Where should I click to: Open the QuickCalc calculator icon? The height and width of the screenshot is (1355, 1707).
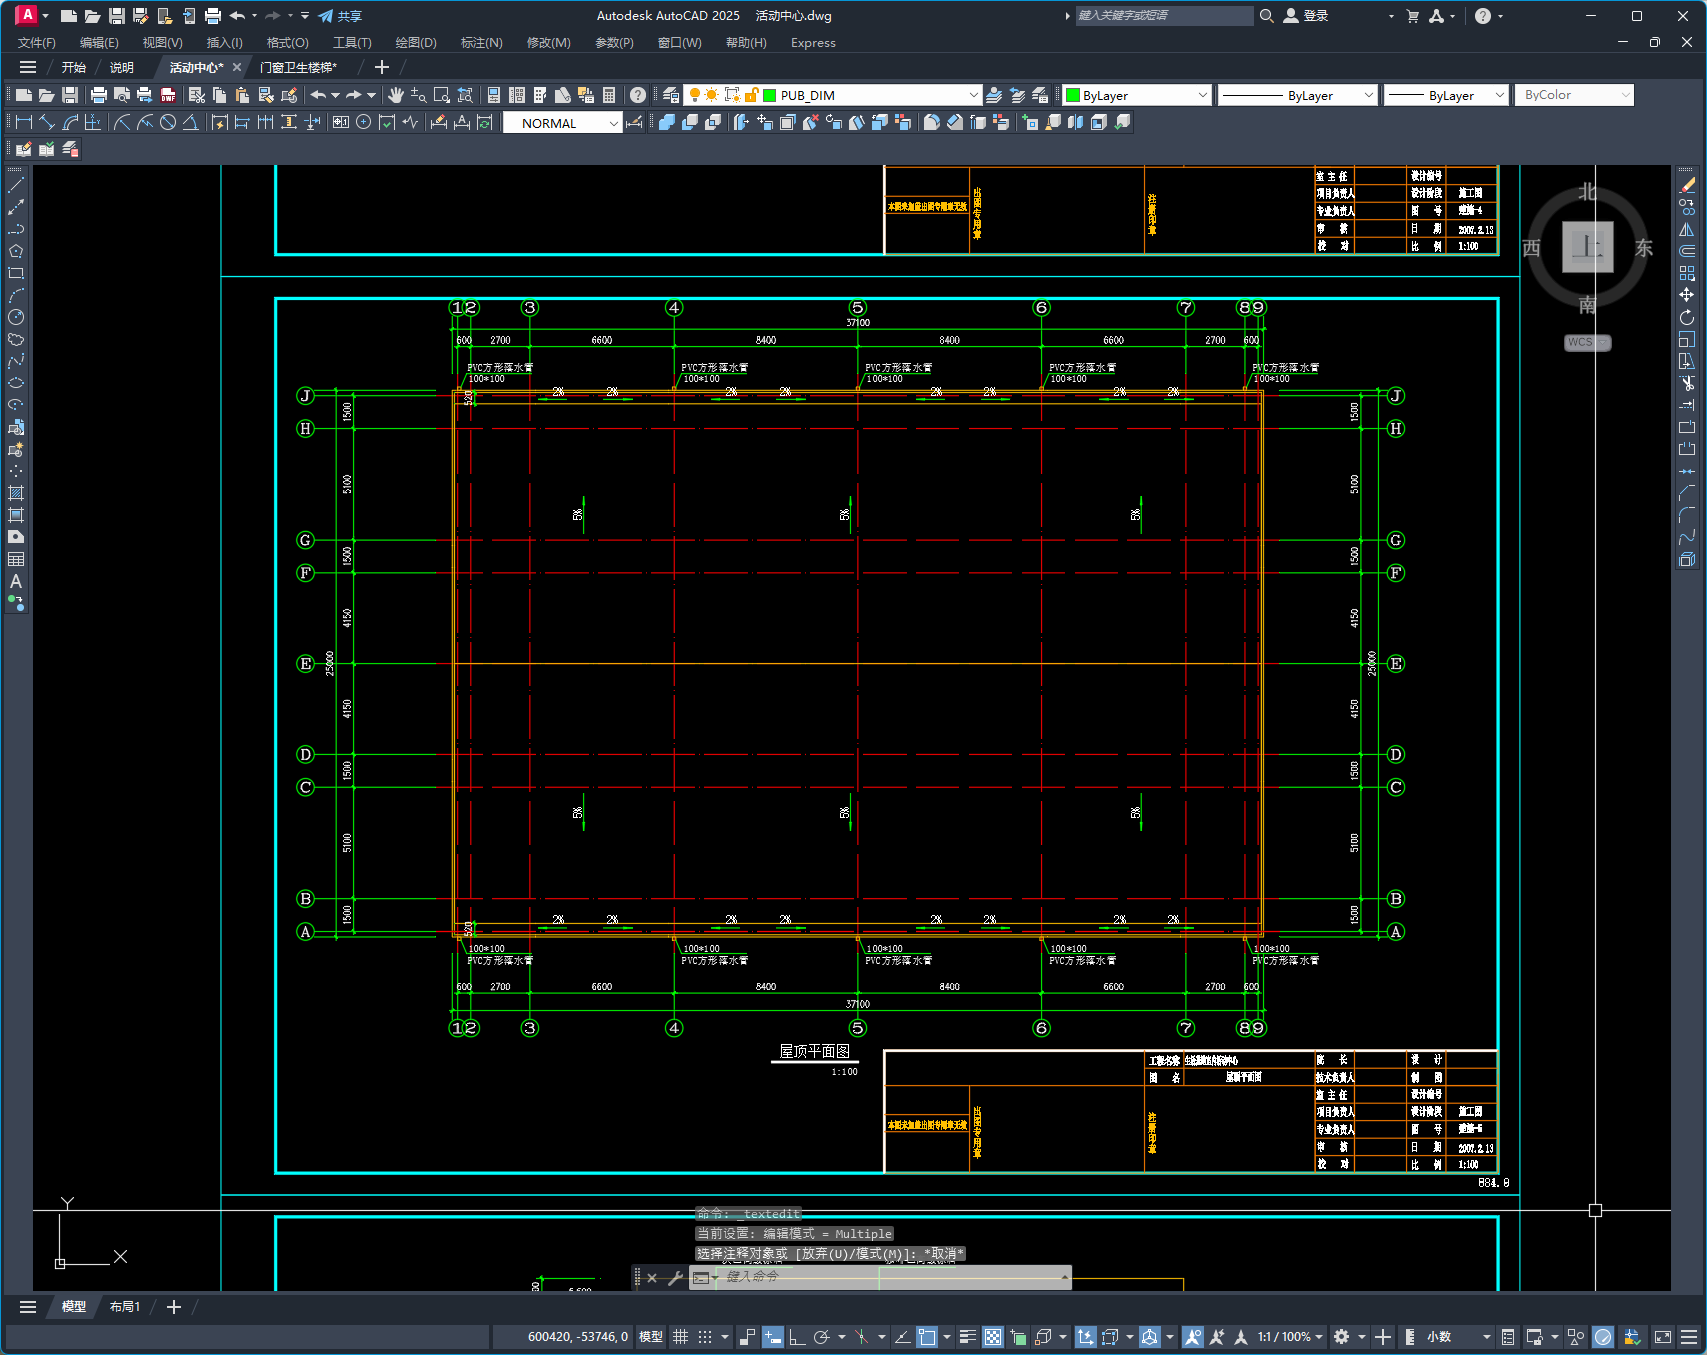[609, 95]
